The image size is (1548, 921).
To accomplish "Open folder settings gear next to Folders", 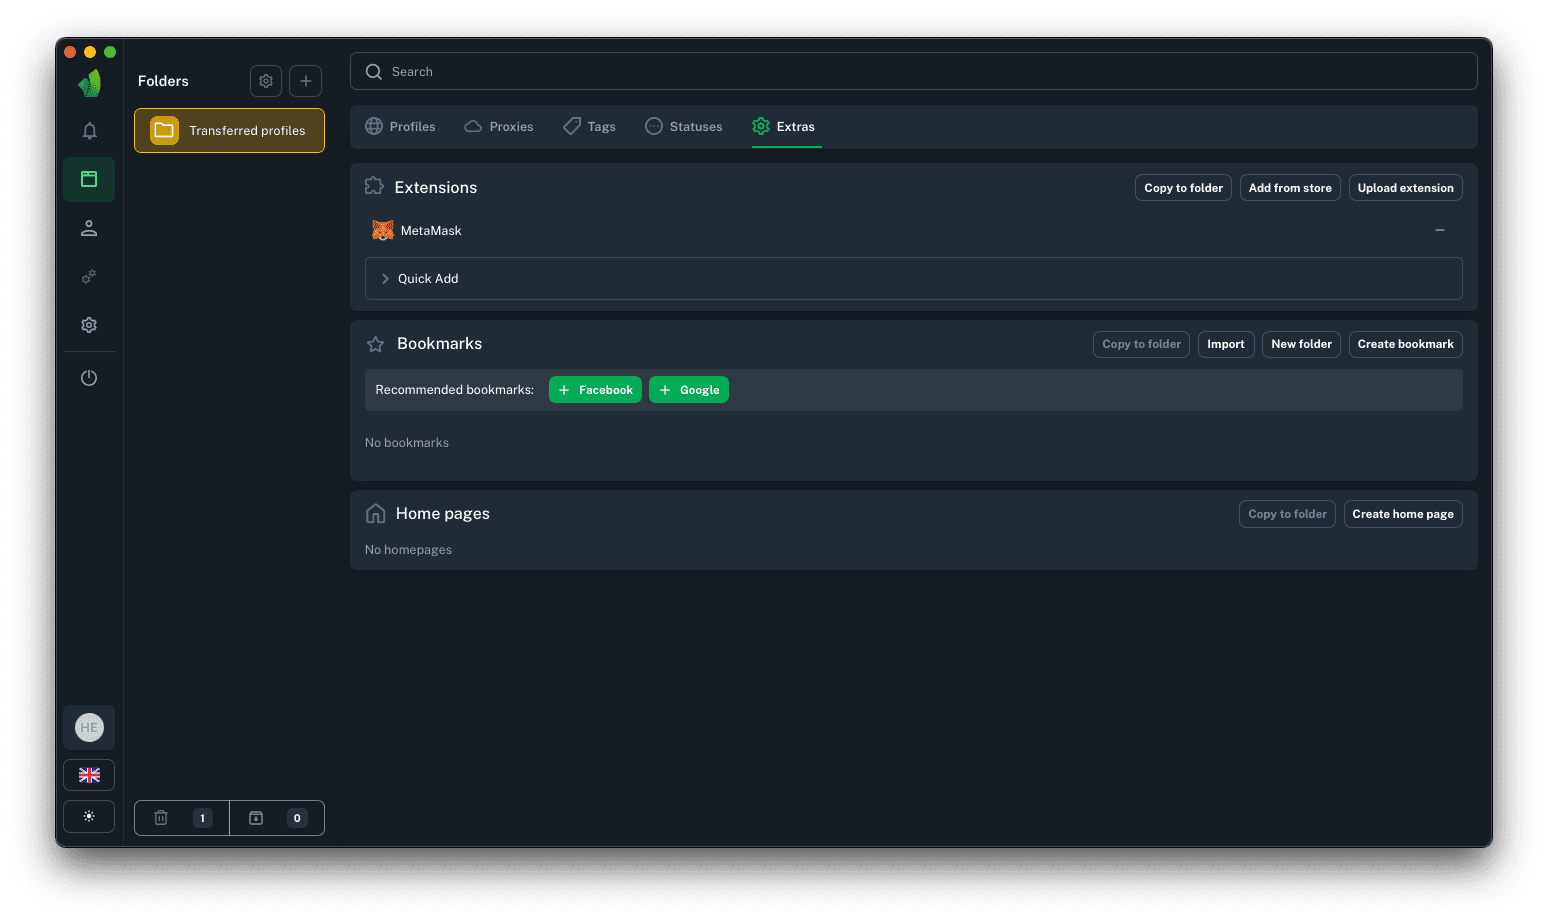I will (x=266, y=81).
